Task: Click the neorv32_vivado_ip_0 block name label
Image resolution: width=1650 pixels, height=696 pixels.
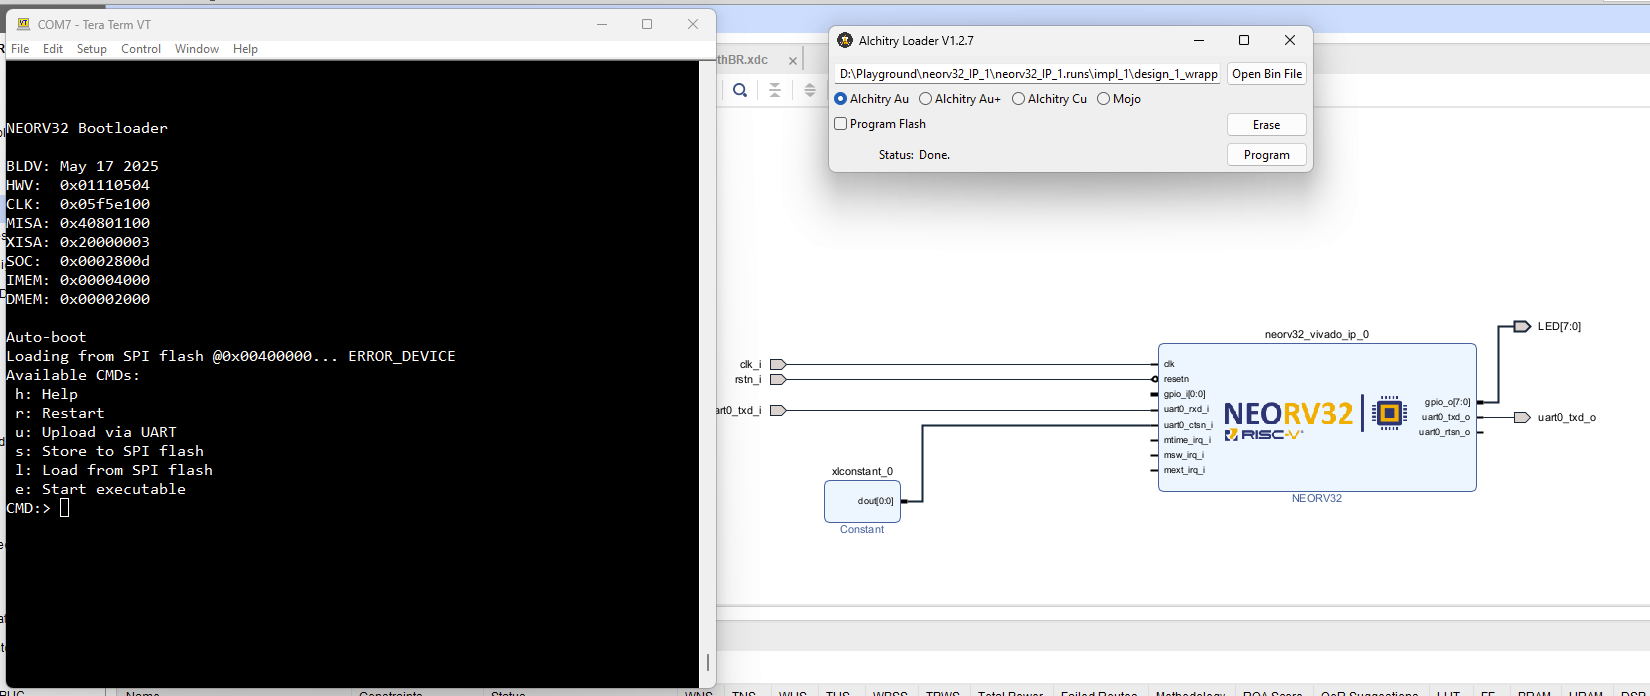Action: pyautogui.click(x=1316, y=334)
